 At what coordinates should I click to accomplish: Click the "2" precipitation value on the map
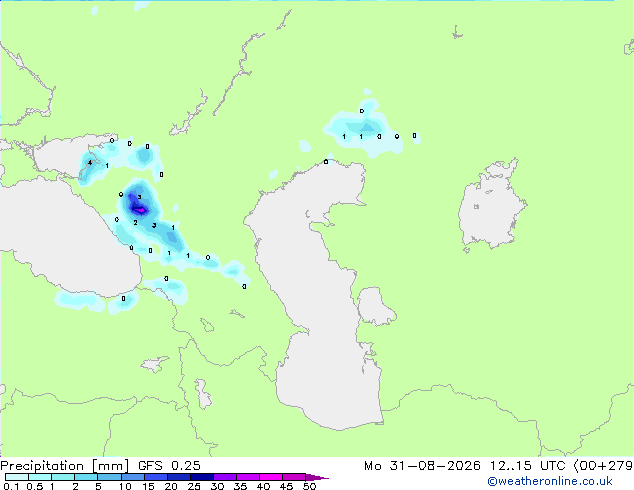tap(135, 223)
